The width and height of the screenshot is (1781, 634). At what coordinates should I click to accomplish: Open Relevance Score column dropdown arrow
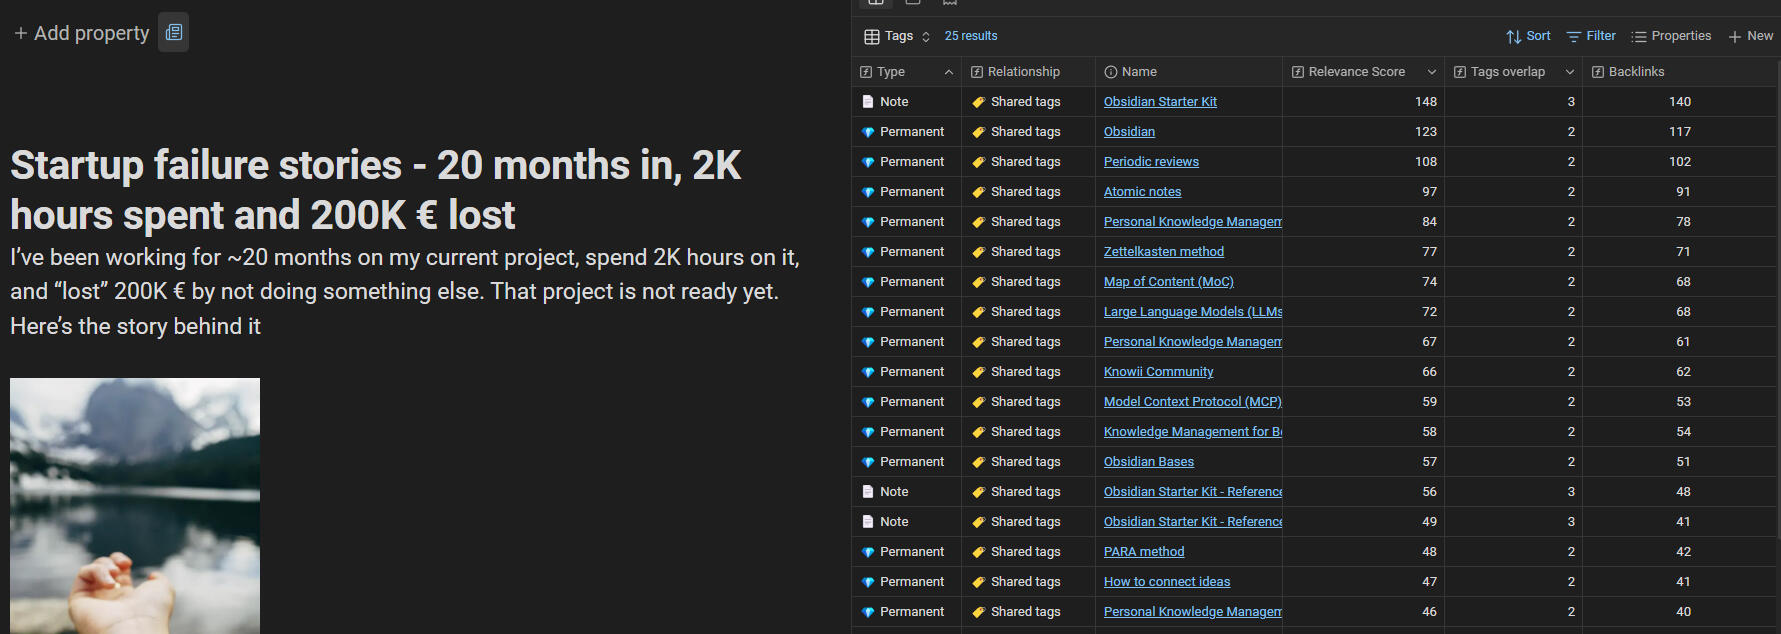[x=1431, y=72]
